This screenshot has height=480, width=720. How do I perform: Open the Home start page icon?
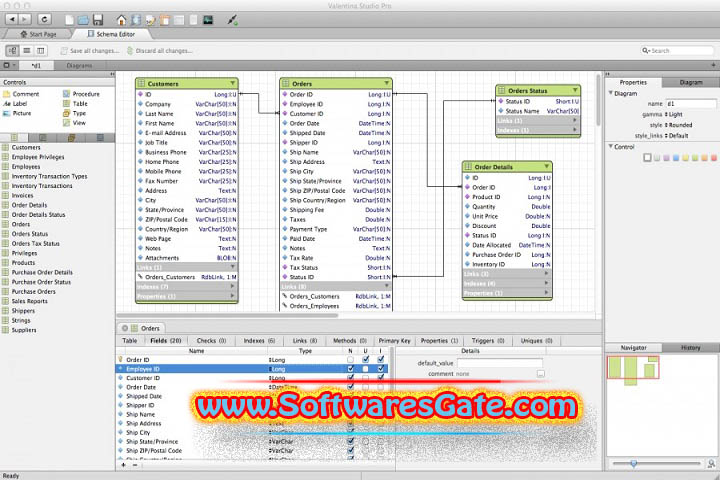coord(121,20)
